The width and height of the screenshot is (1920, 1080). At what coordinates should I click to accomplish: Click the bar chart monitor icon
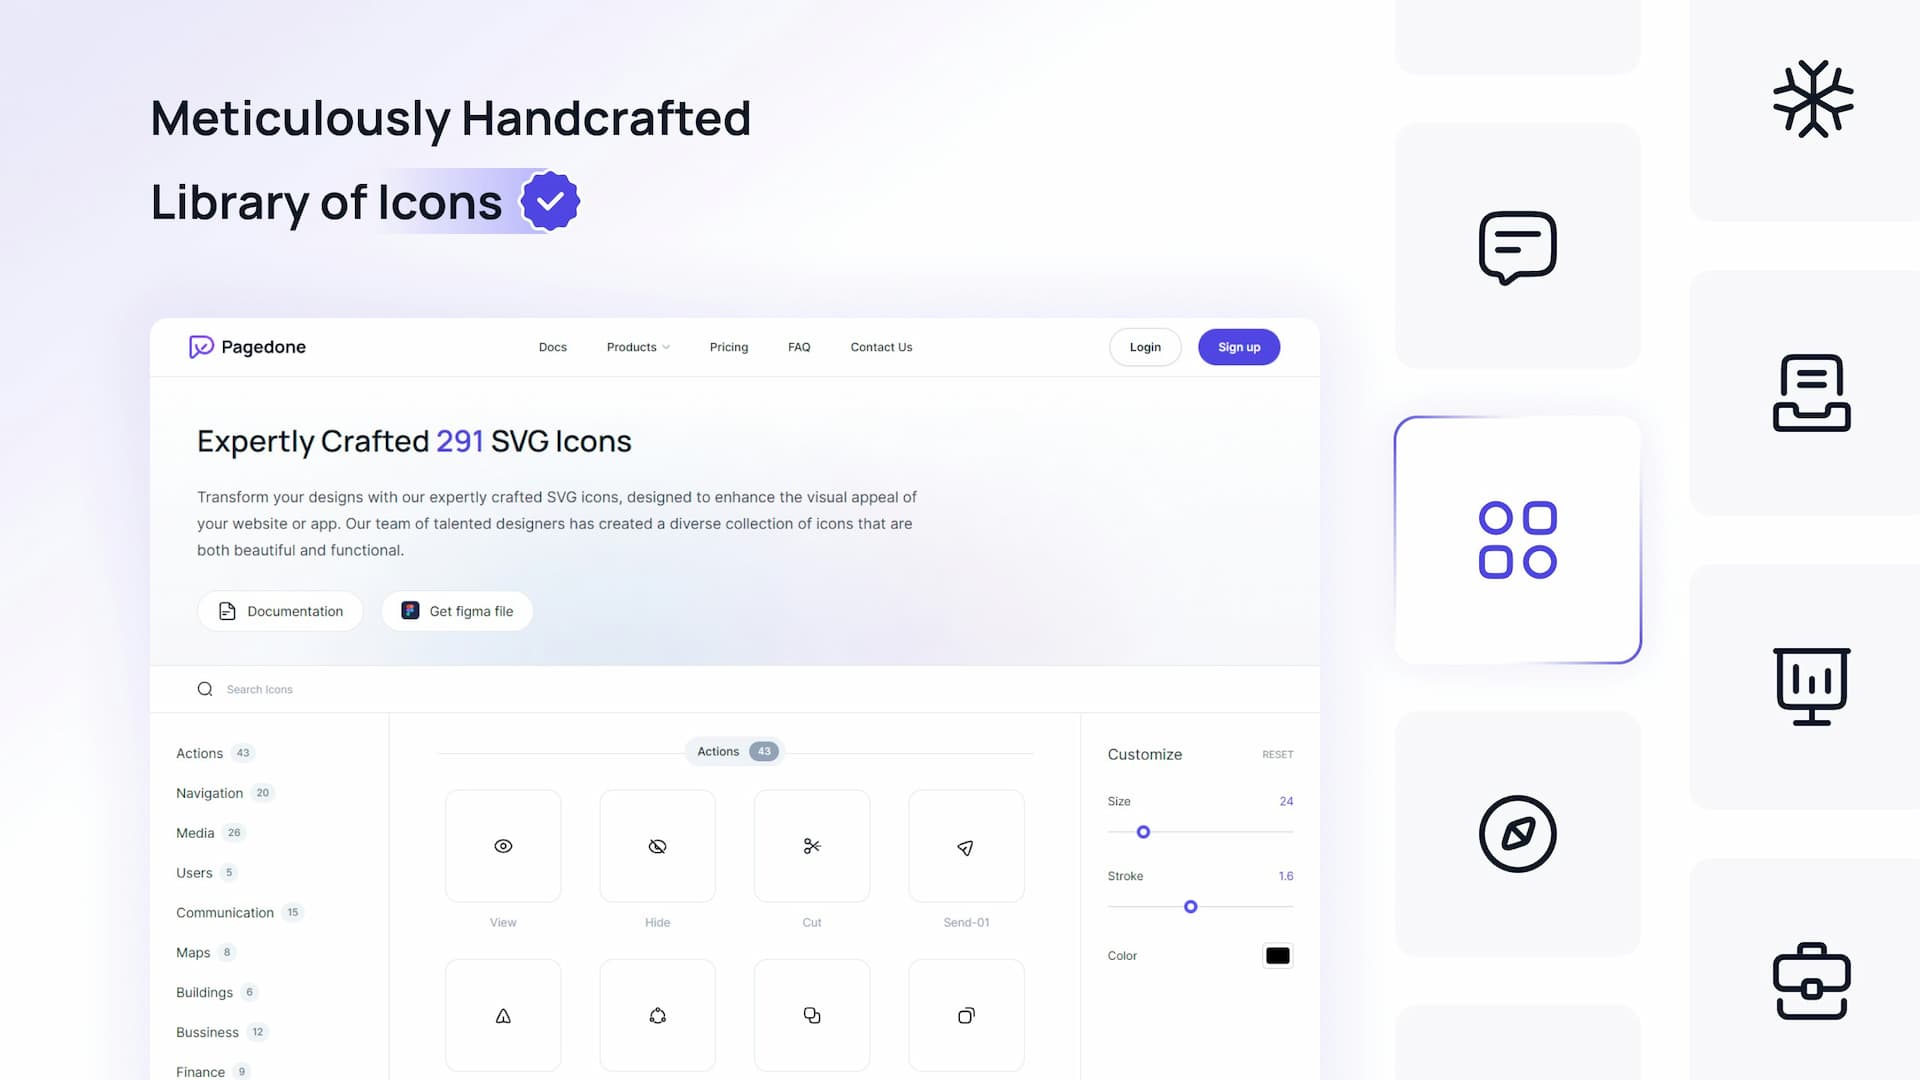click(1811, 686)
